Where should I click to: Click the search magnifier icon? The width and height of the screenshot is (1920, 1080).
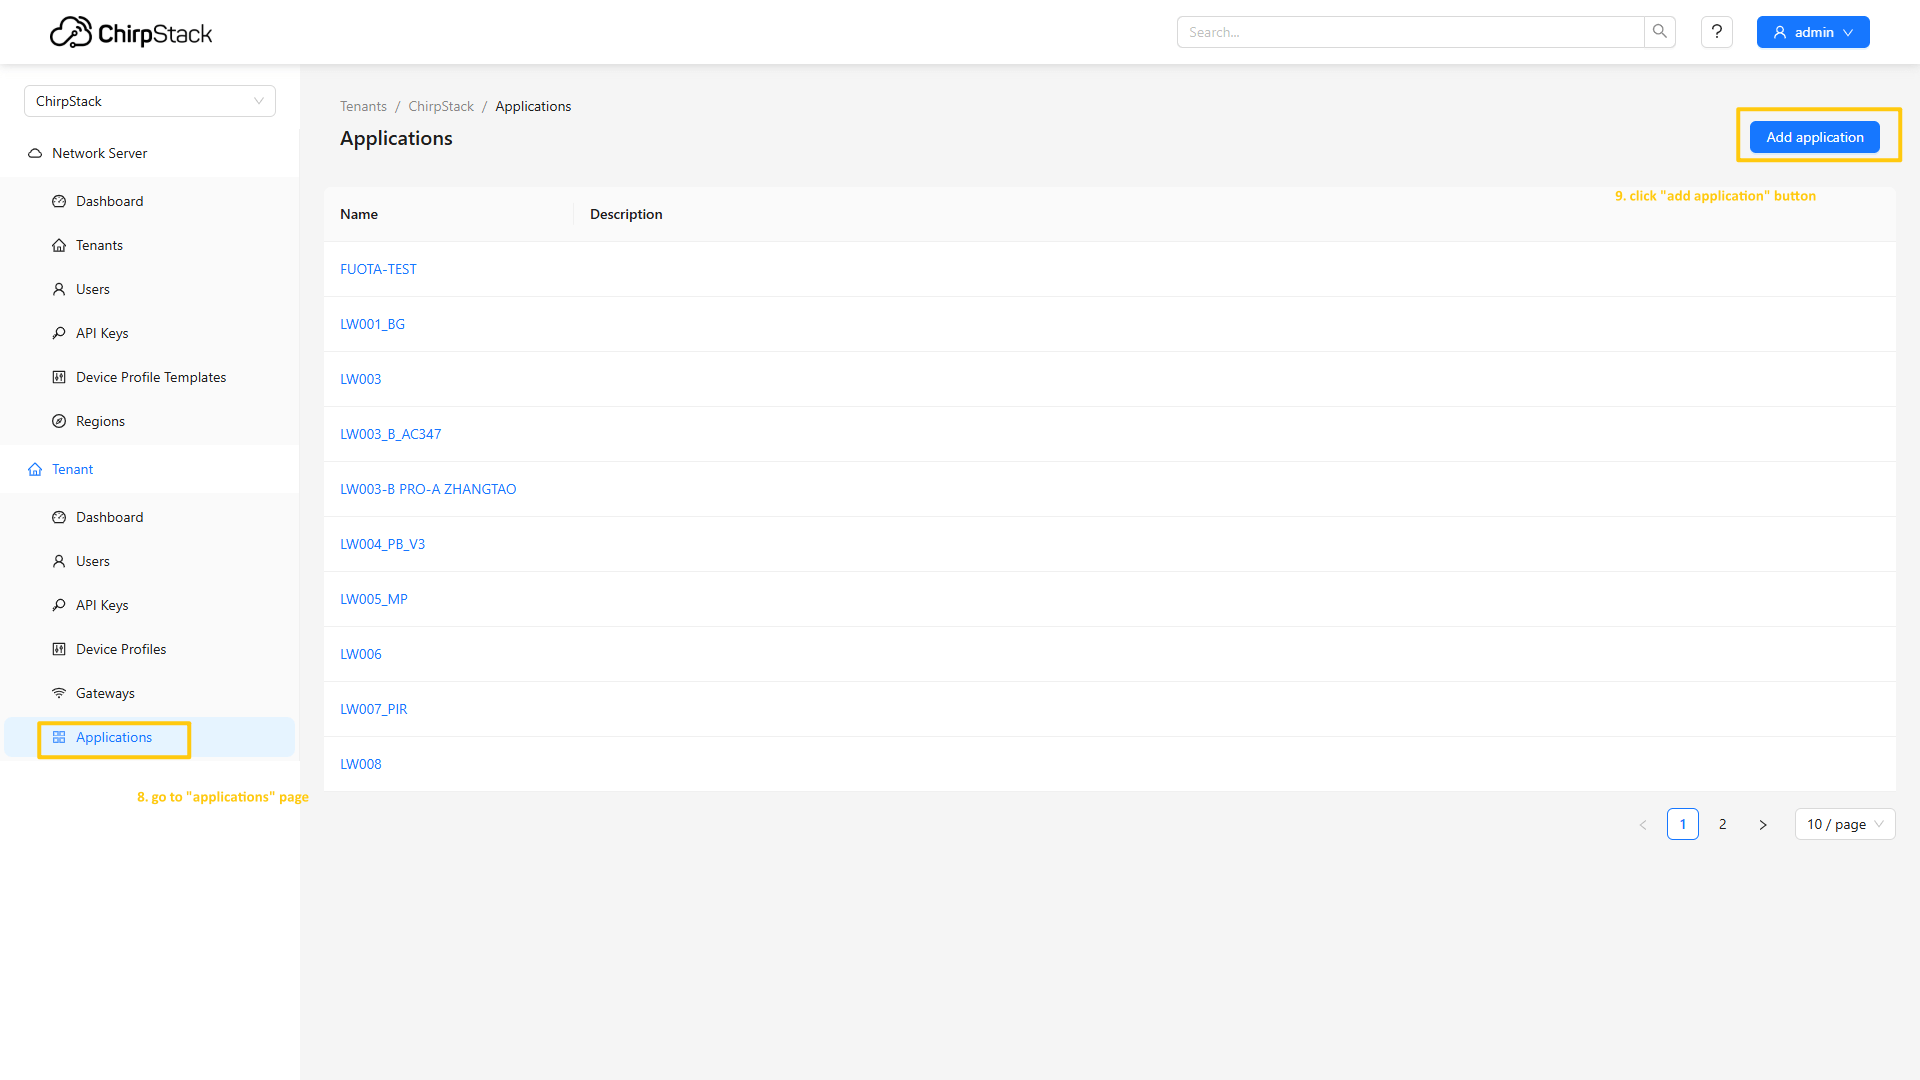pos(1659,32)
